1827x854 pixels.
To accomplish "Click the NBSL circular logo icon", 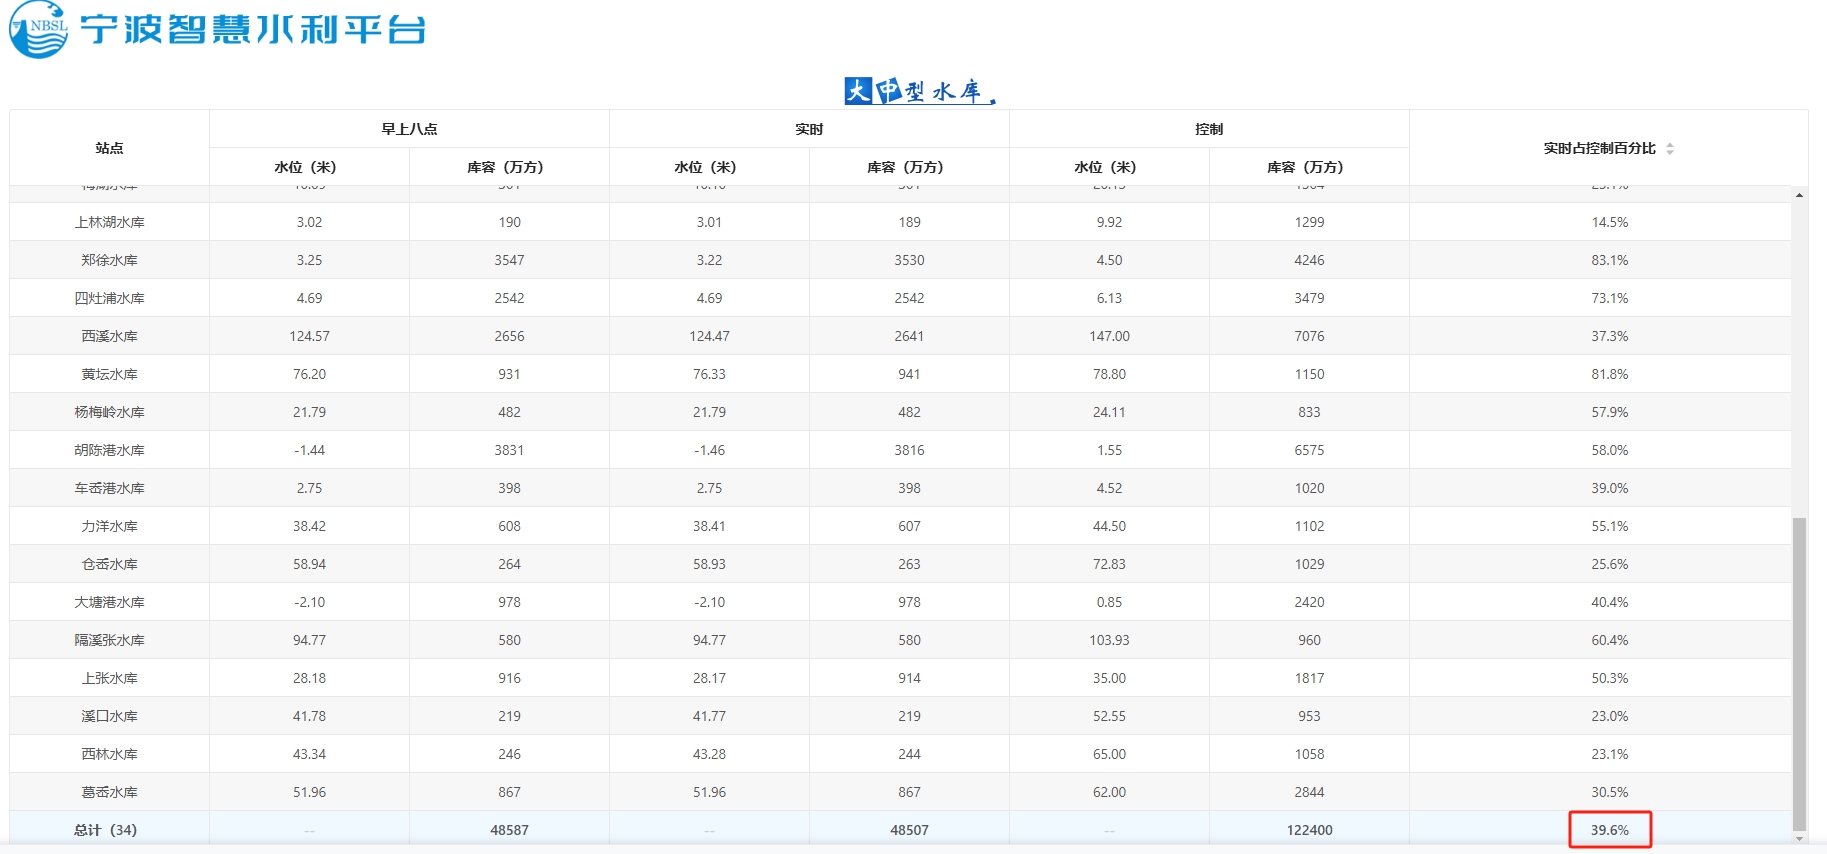I will 38,29.
